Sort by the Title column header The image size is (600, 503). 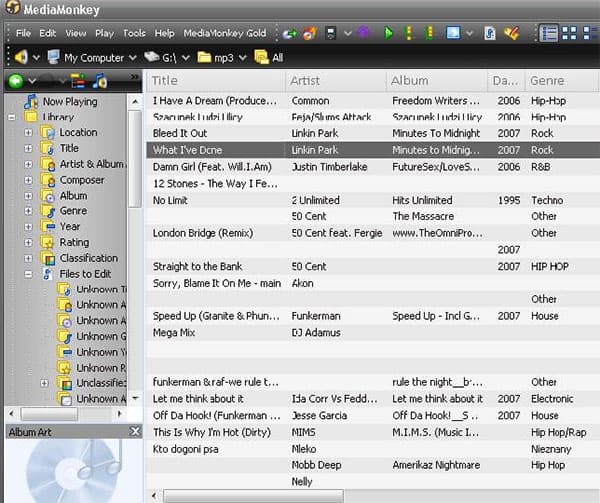[x=215, y=81]
